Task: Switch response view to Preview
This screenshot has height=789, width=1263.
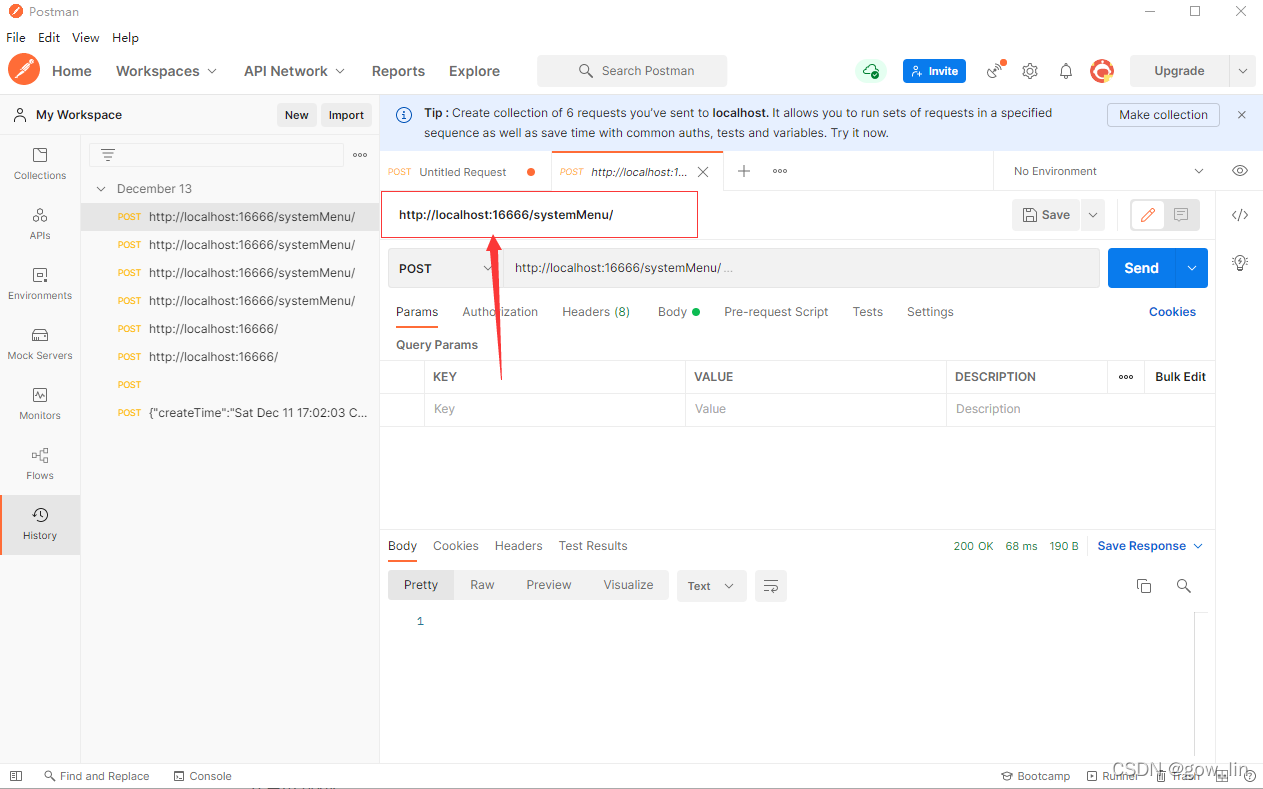Action: click(x=549, y=585)
